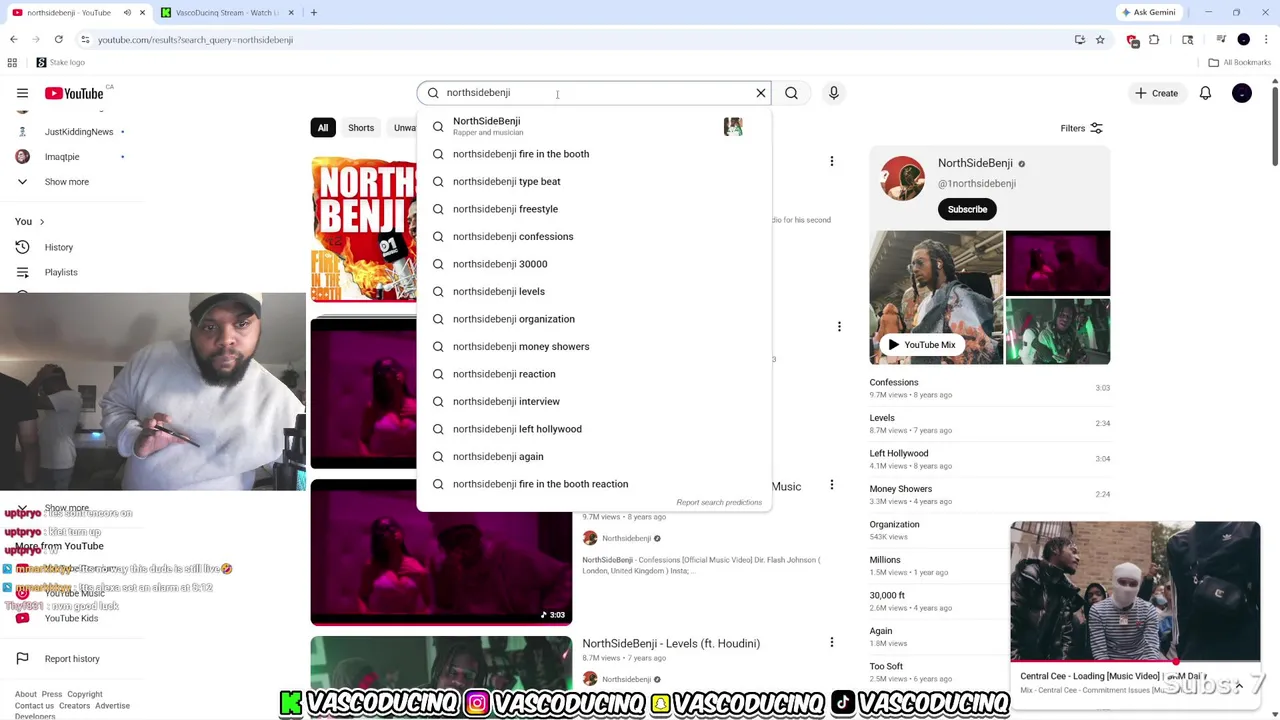Select the All filter chip
Screen dimensions: 1280x720
pyautogui.click(x=323, y=128)
